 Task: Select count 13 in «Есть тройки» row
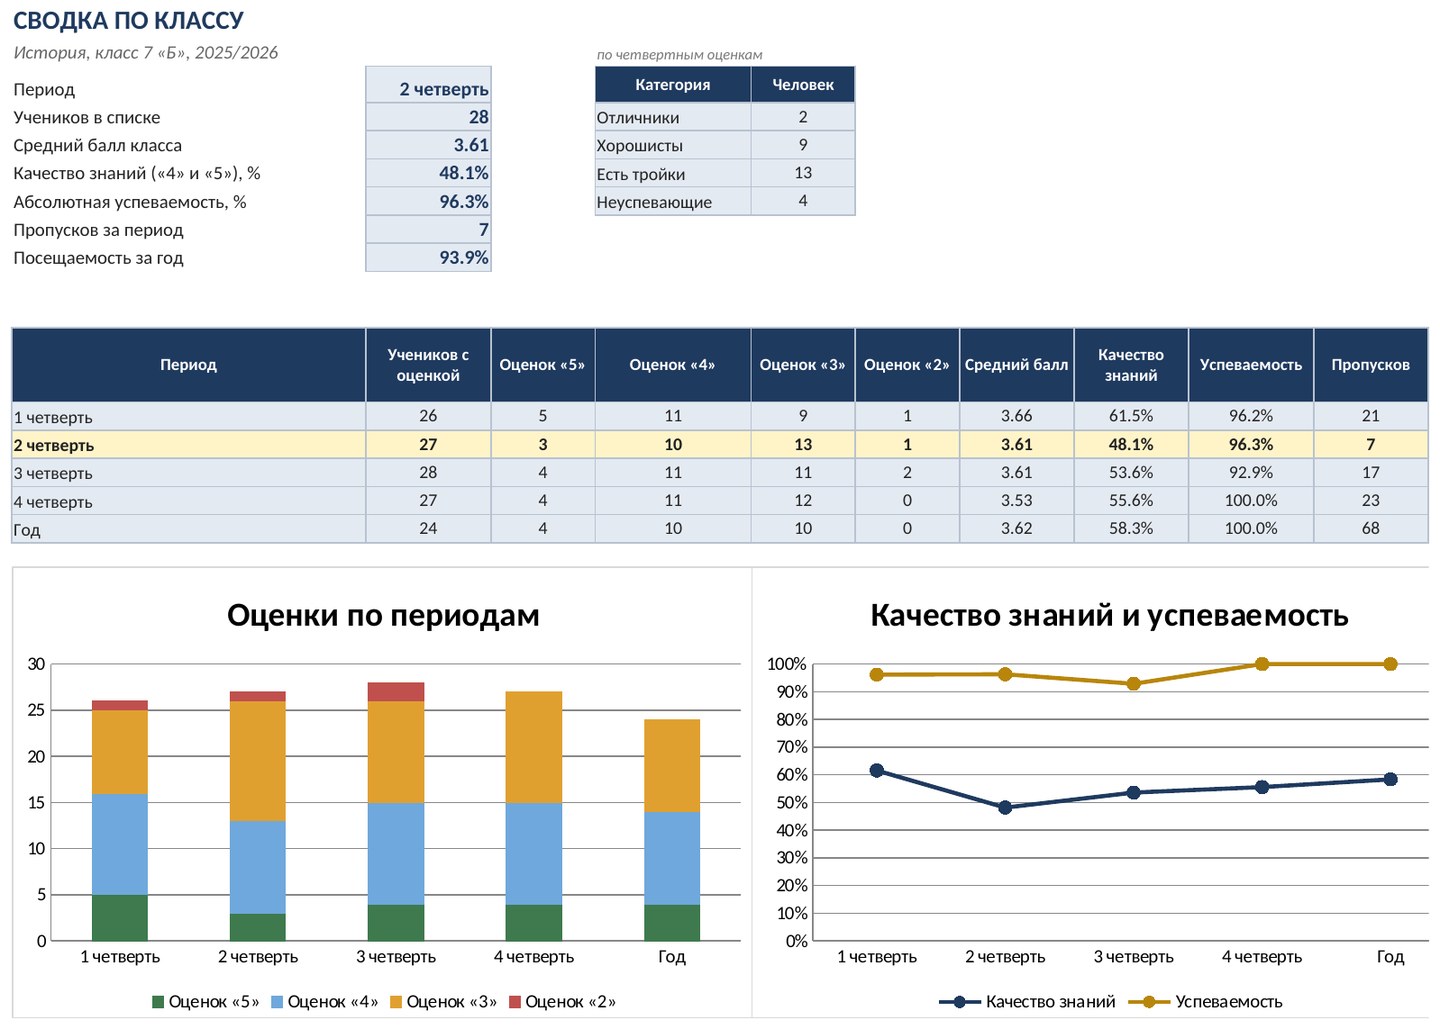(x=803, y=173)
